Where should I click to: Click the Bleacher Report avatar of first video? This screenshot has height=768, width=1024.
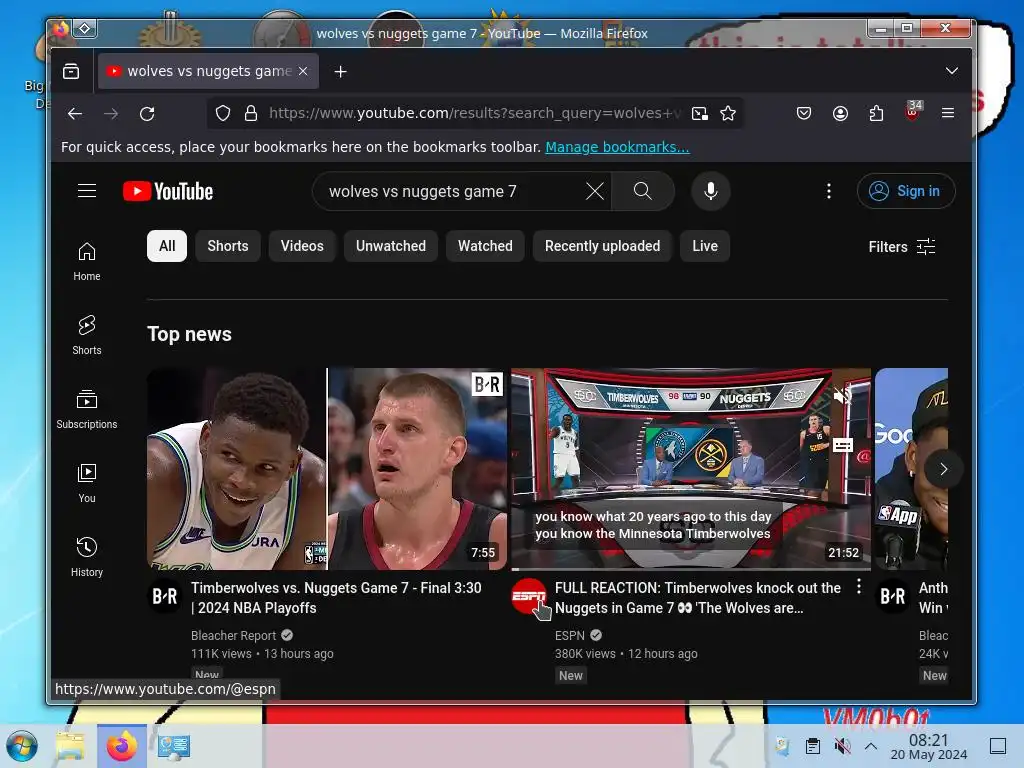pyautogui.click(x=165, y=596)
